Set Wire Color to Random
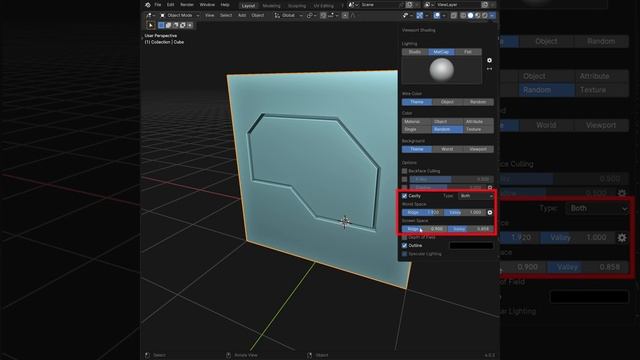The width and height of the screenshot is (640, 360). pos(478,102)
